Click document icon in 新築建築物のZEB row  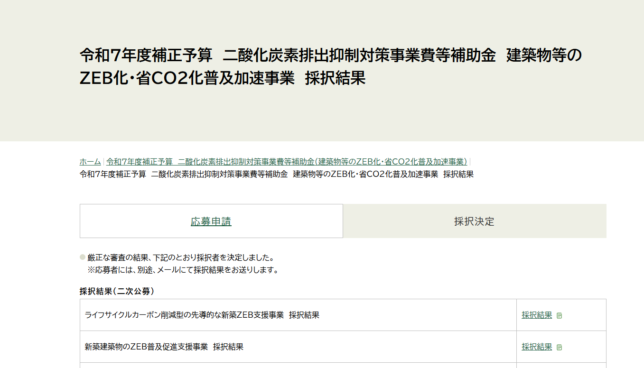tap(559, 347)
